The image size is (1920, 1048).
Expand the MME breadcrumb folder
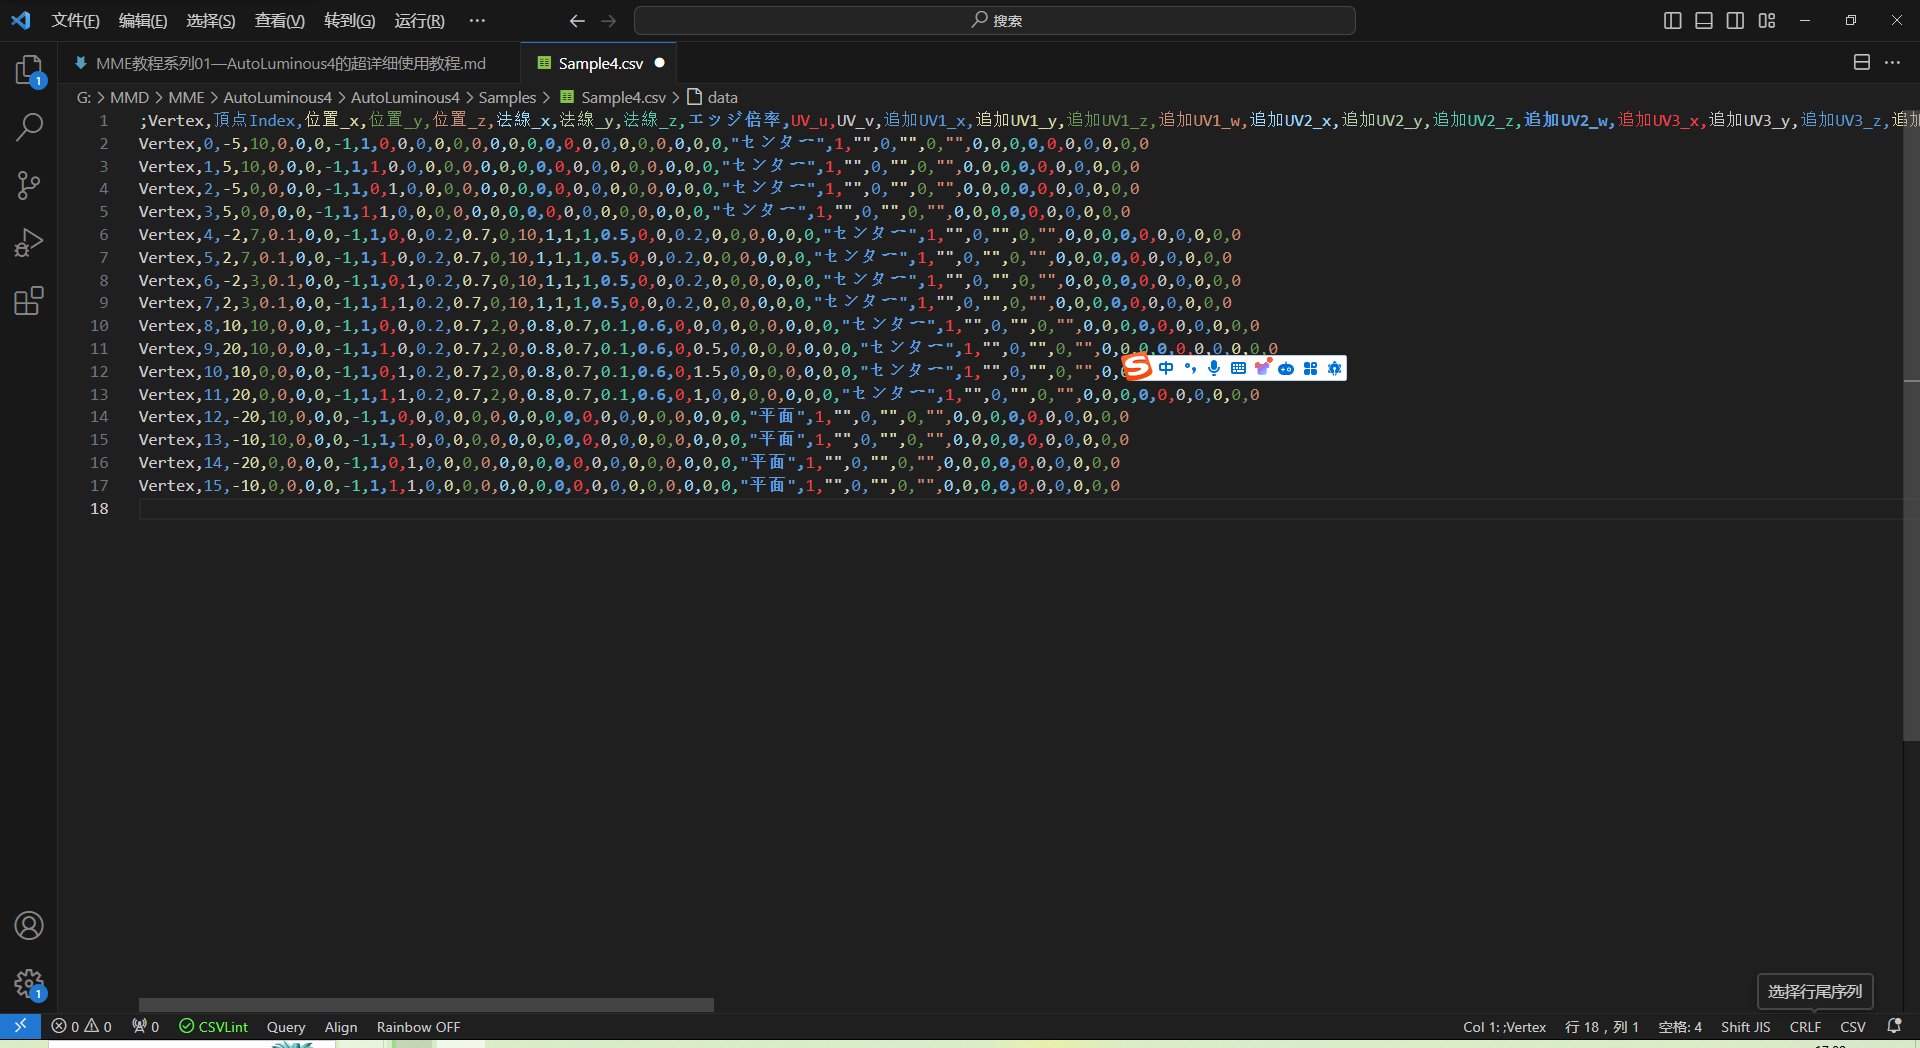pos(186,97)
